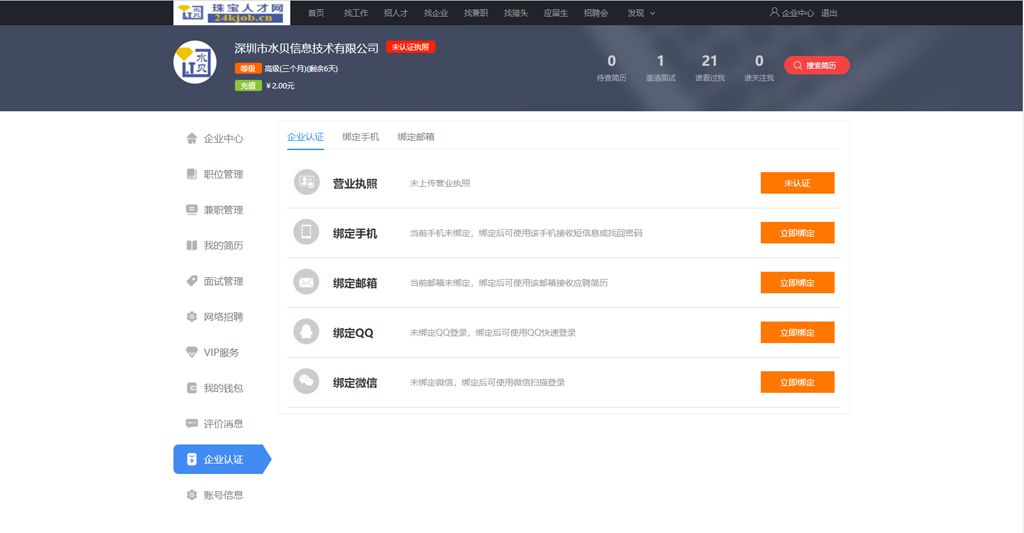
Task: Open 招聘会 in the top navigation
Action: (x=596, y=13)
